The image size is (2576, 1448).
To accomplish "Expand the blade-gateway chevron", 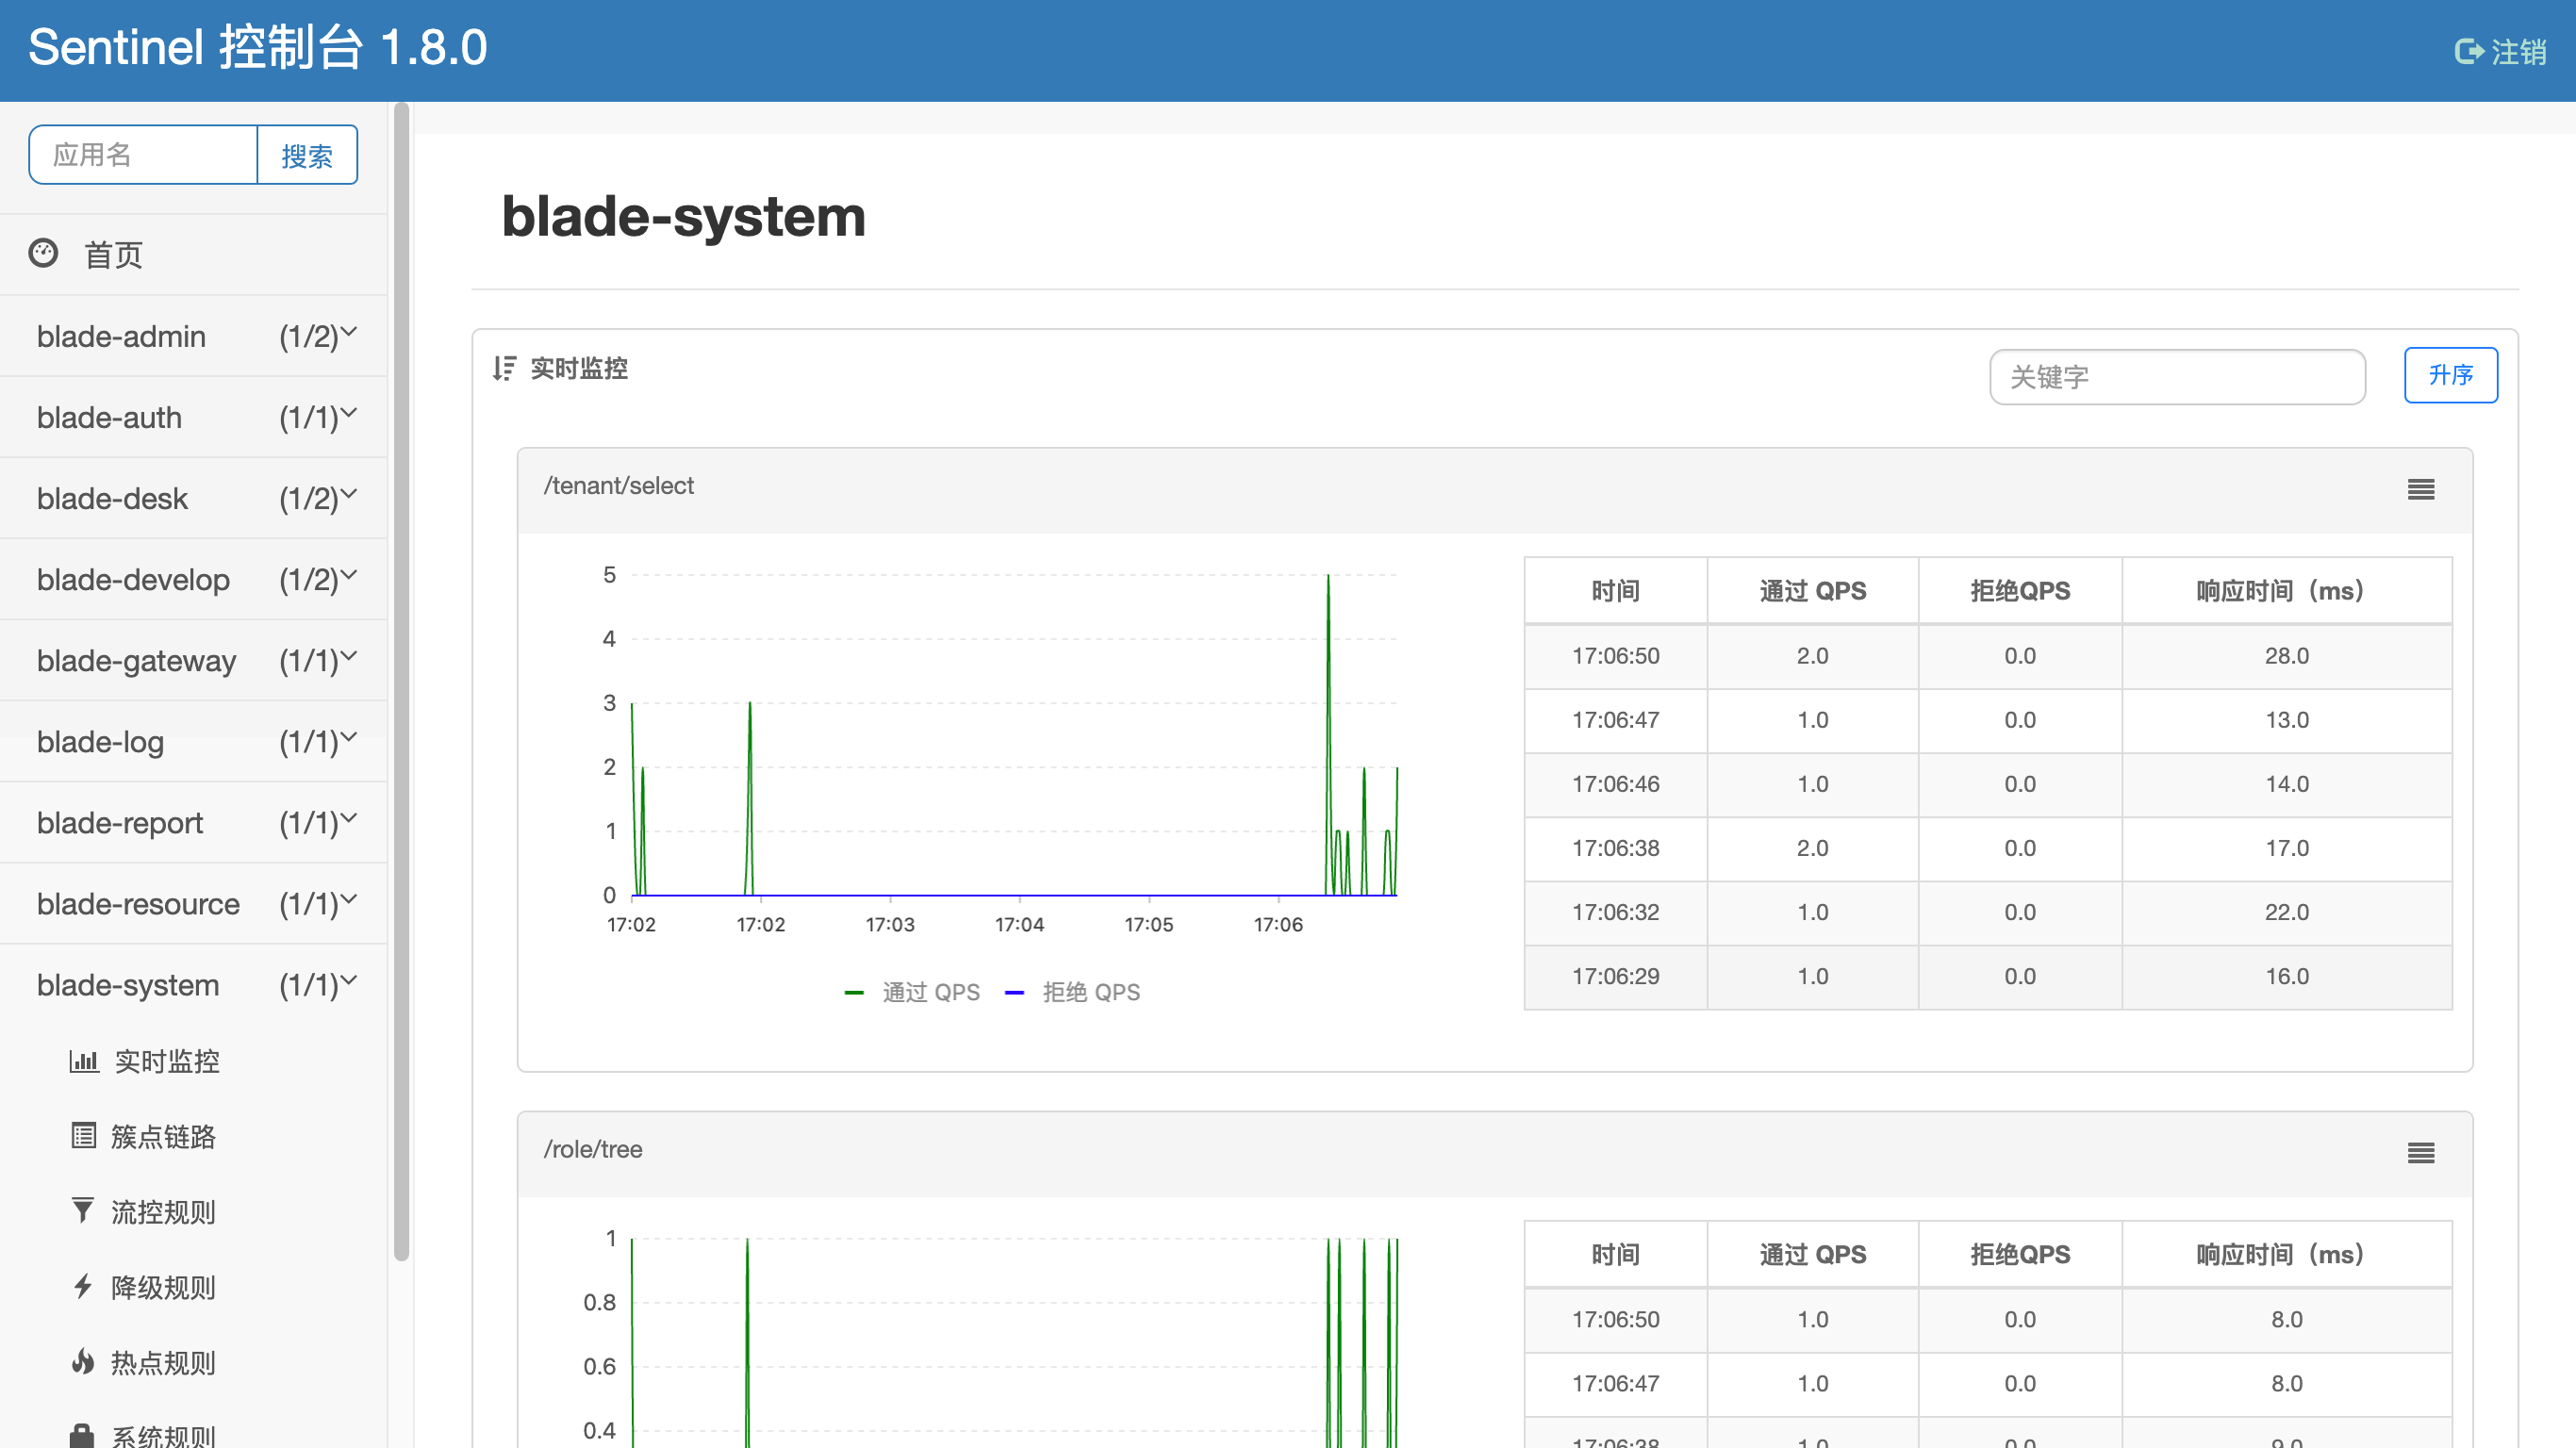I will click(x=349, y=655).
